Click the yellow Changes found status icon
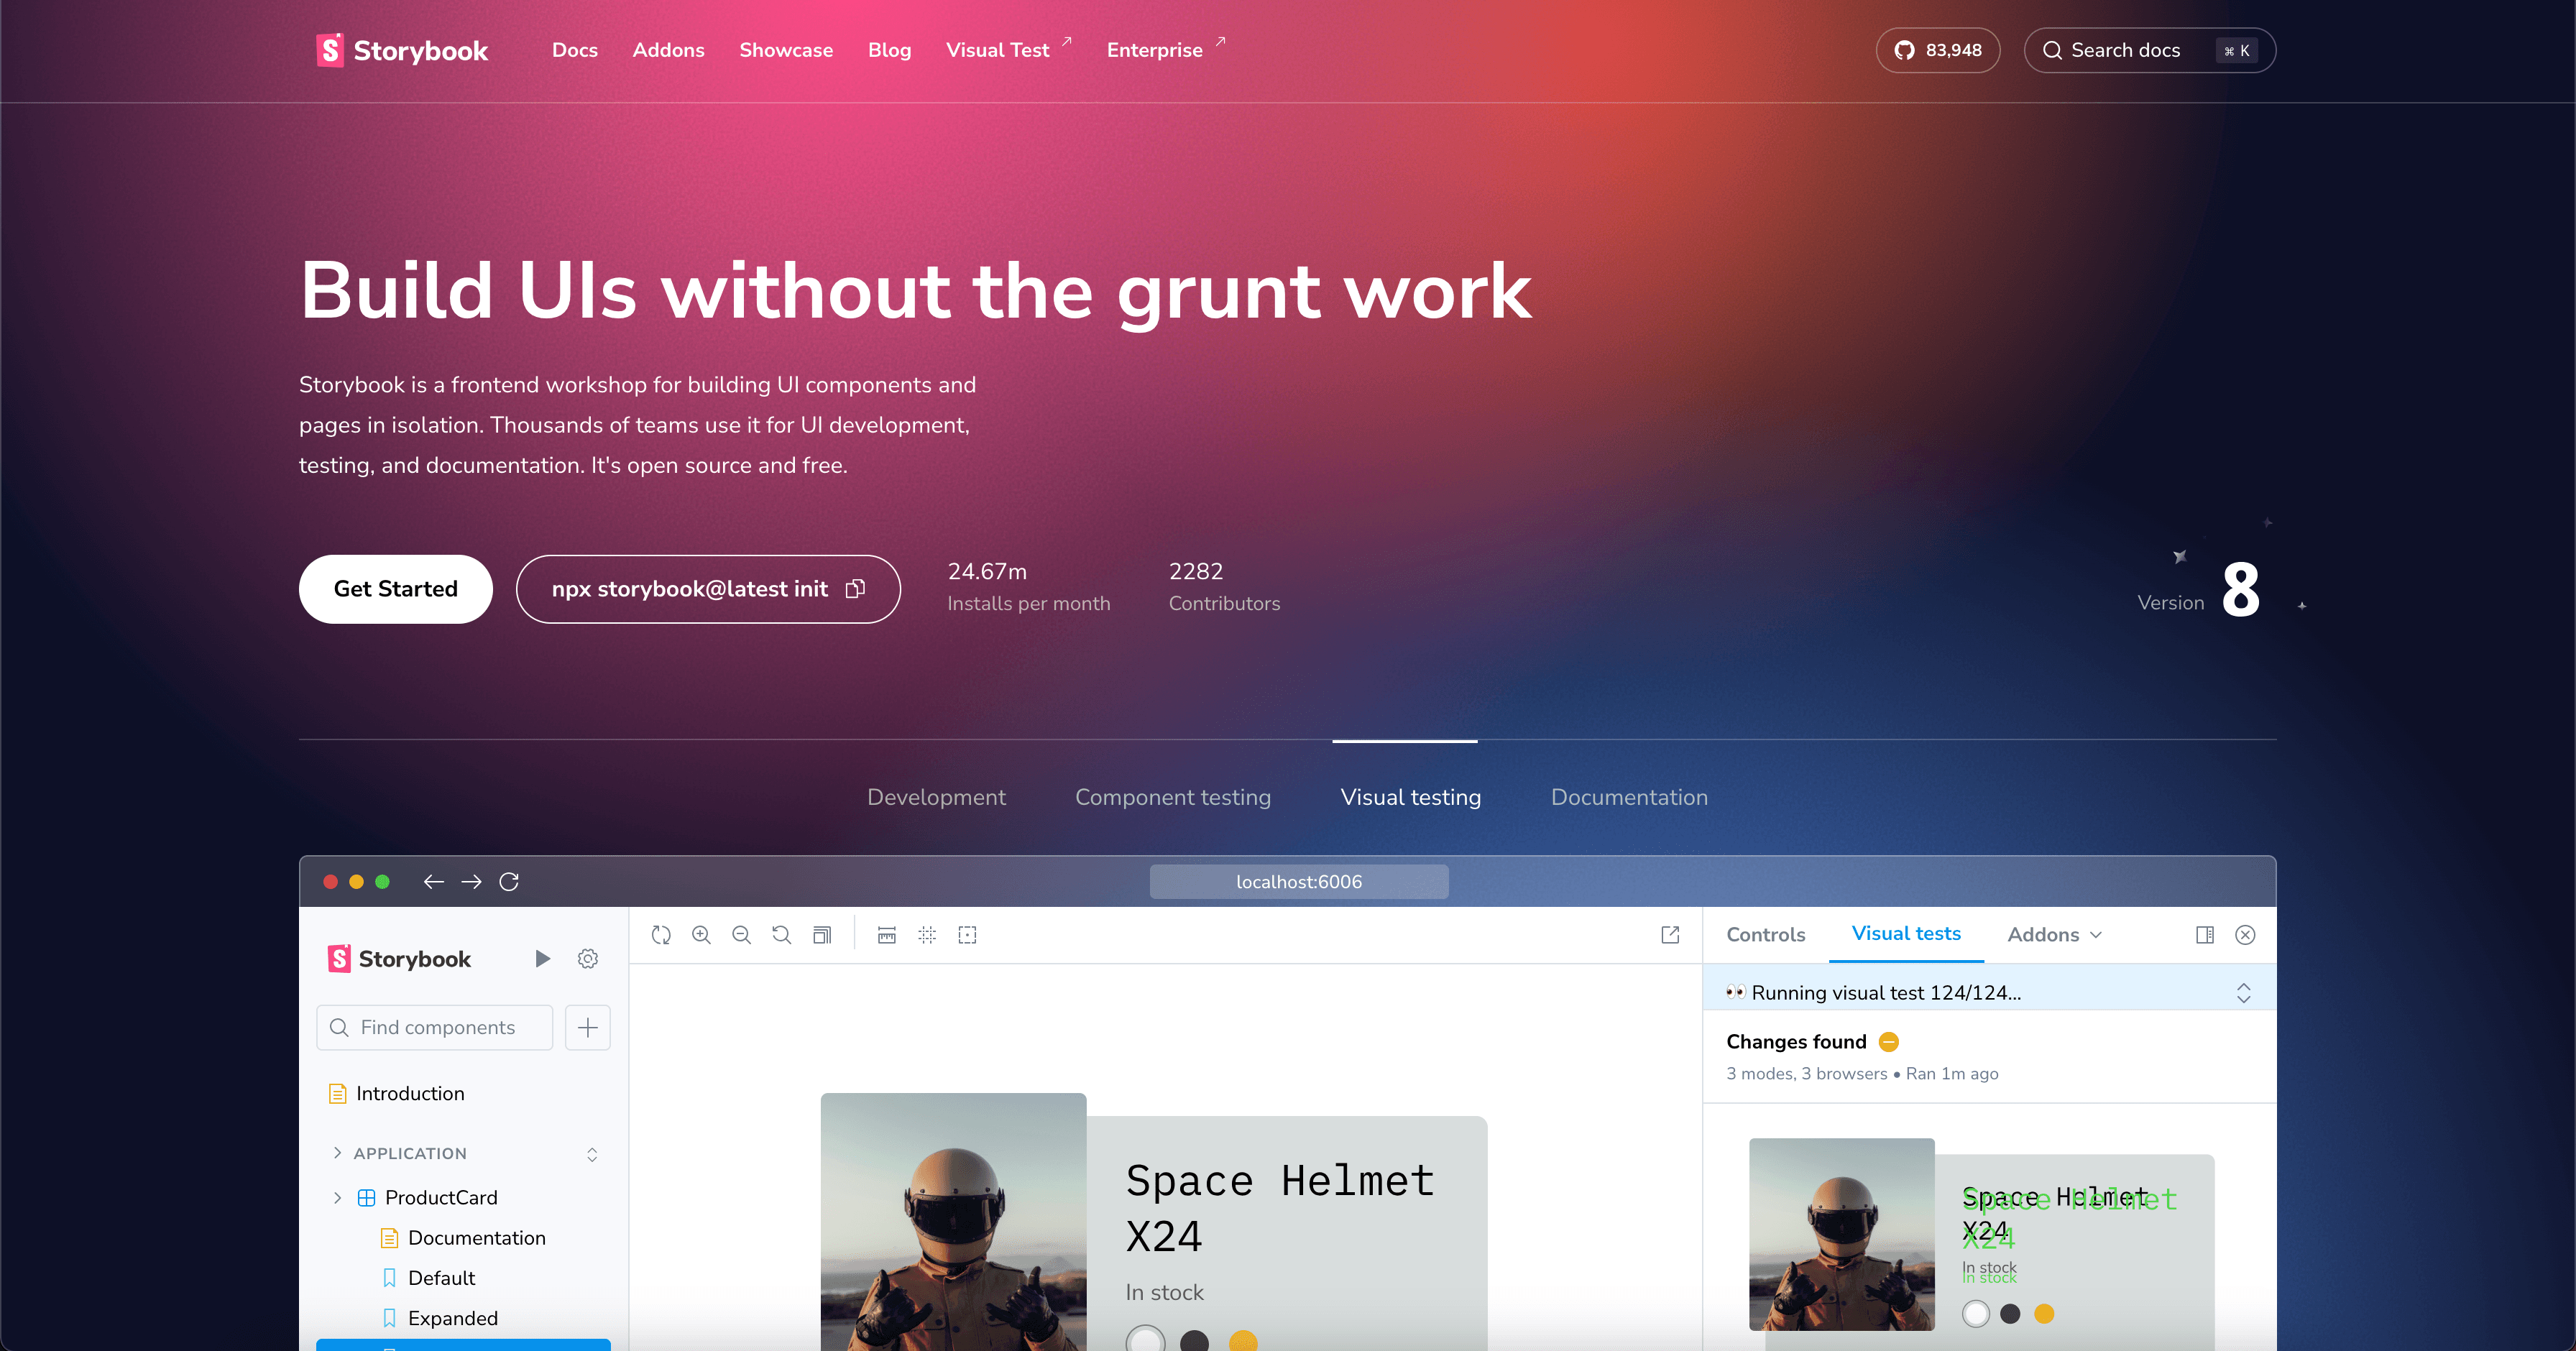2576x1351 pixels. click(x=1889, y=1042)
